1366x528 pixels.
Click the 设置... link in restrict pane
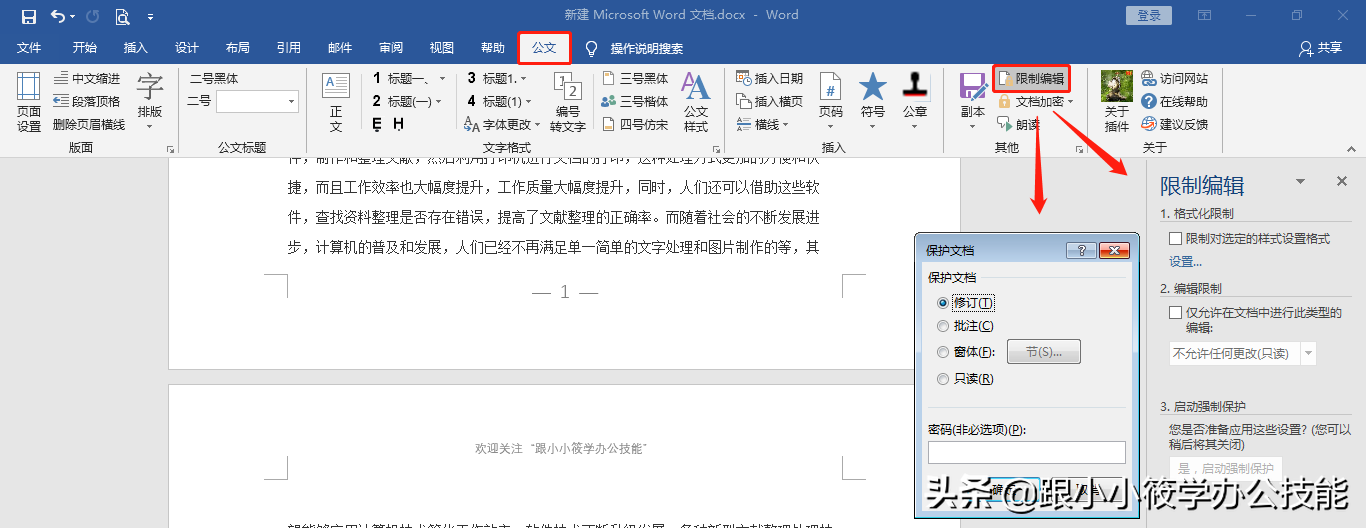coord(1185,262)
